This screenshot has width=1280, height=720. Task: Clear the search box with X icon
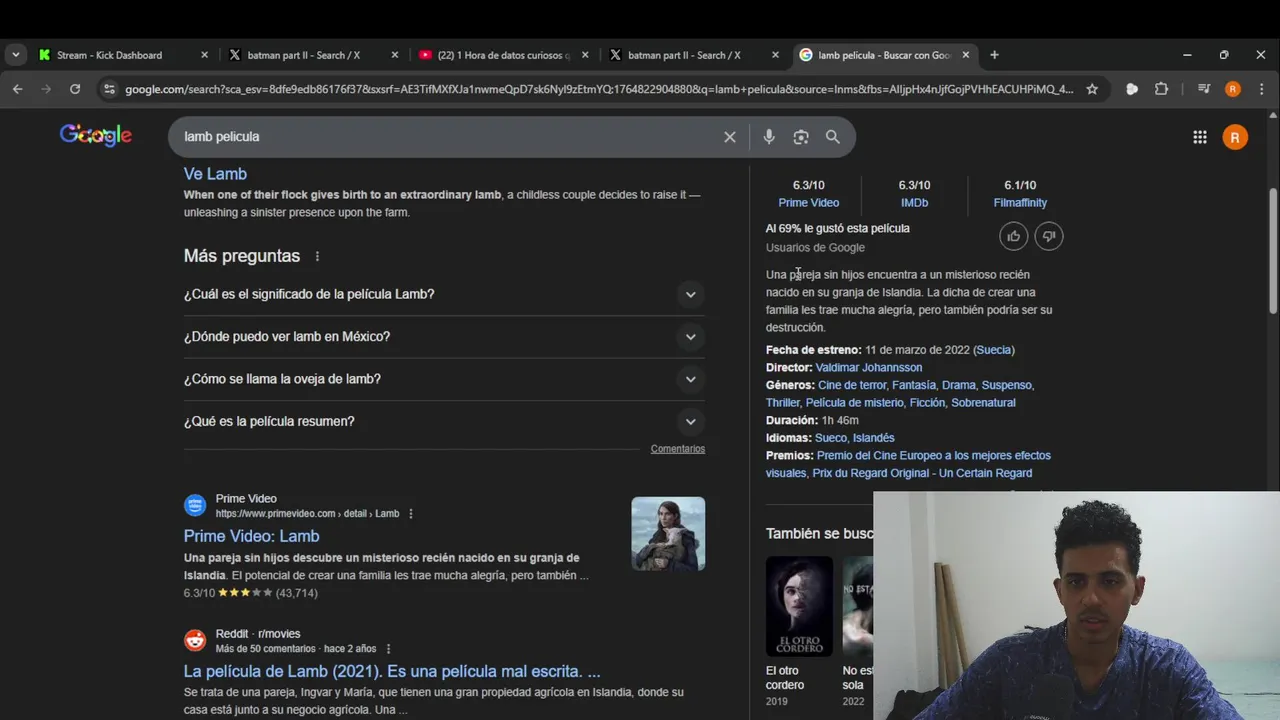pos(730,137)
